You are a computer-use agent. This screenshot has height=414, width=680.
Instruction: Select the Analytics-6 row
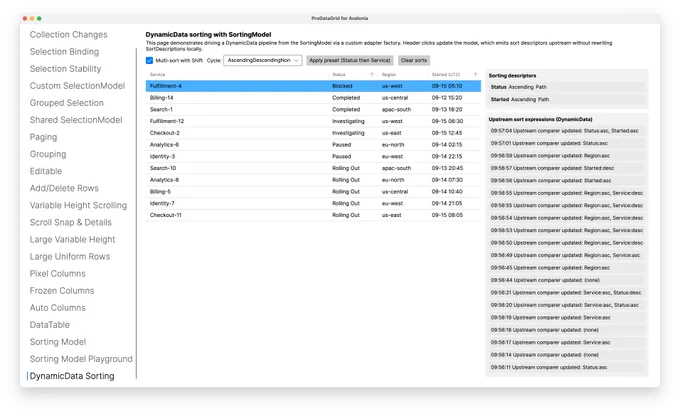pos(314,144)
